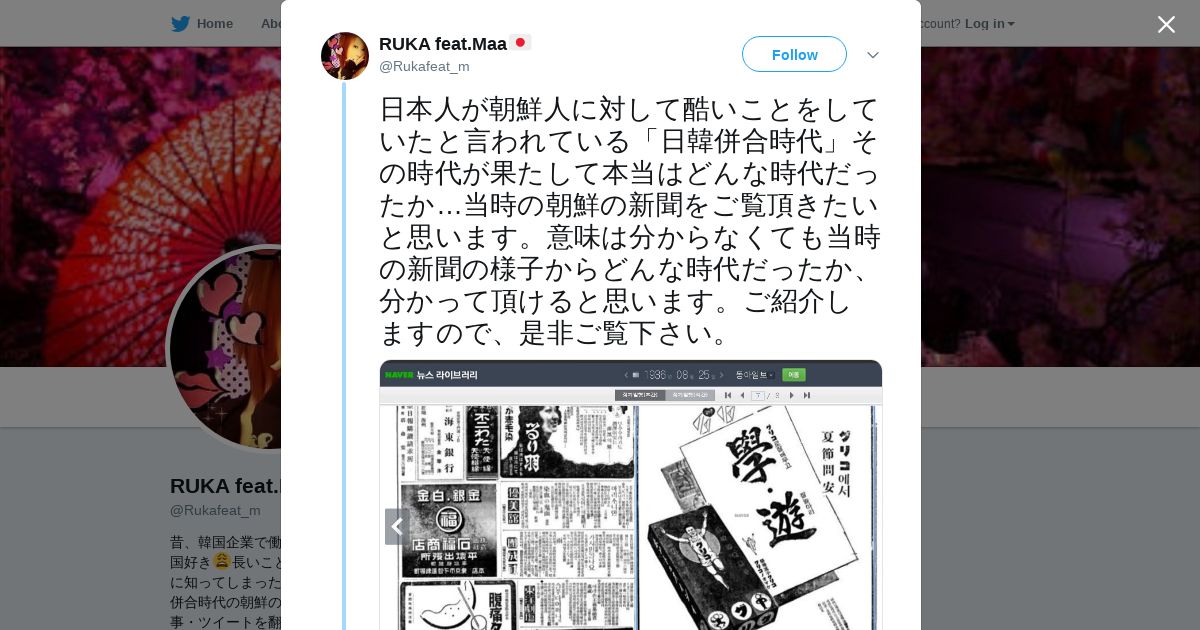Click the @Rukafeat_m handle in tweet
1200x630 pixels.
[424, 66]
